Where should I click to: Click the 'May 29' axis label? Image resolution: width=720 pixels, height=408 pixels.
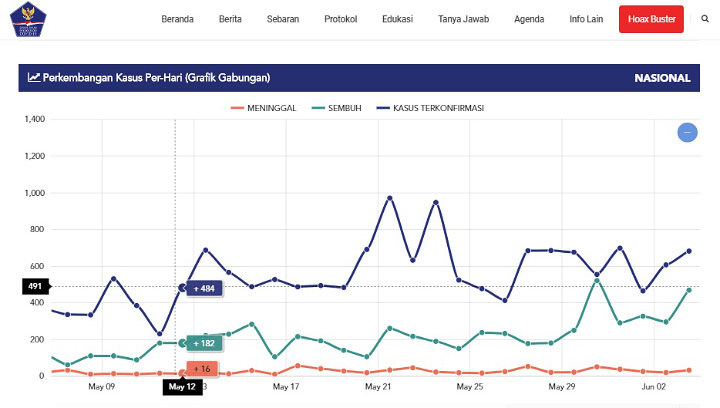(x=562, y=387)
